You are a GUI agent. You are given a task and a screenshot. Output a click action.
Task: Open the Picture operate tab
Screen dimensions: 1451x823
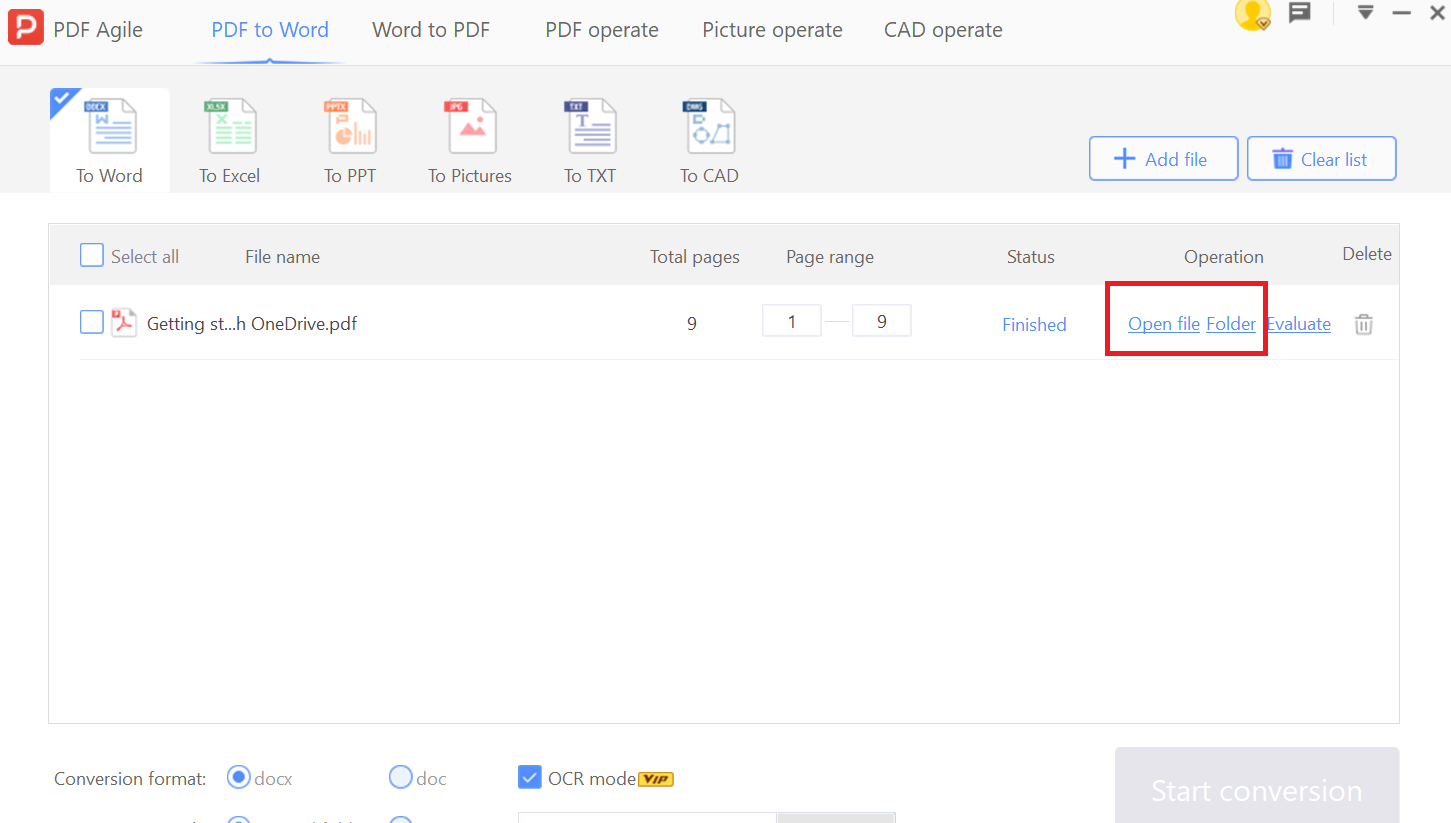[772, 30]
